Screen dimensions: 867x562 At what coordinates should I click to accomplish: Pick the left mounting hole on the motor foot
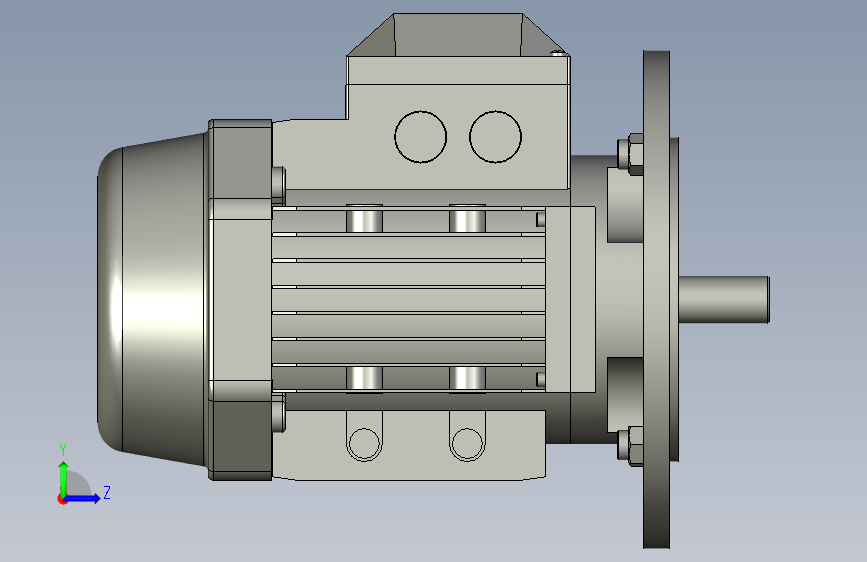pos(364,443)
